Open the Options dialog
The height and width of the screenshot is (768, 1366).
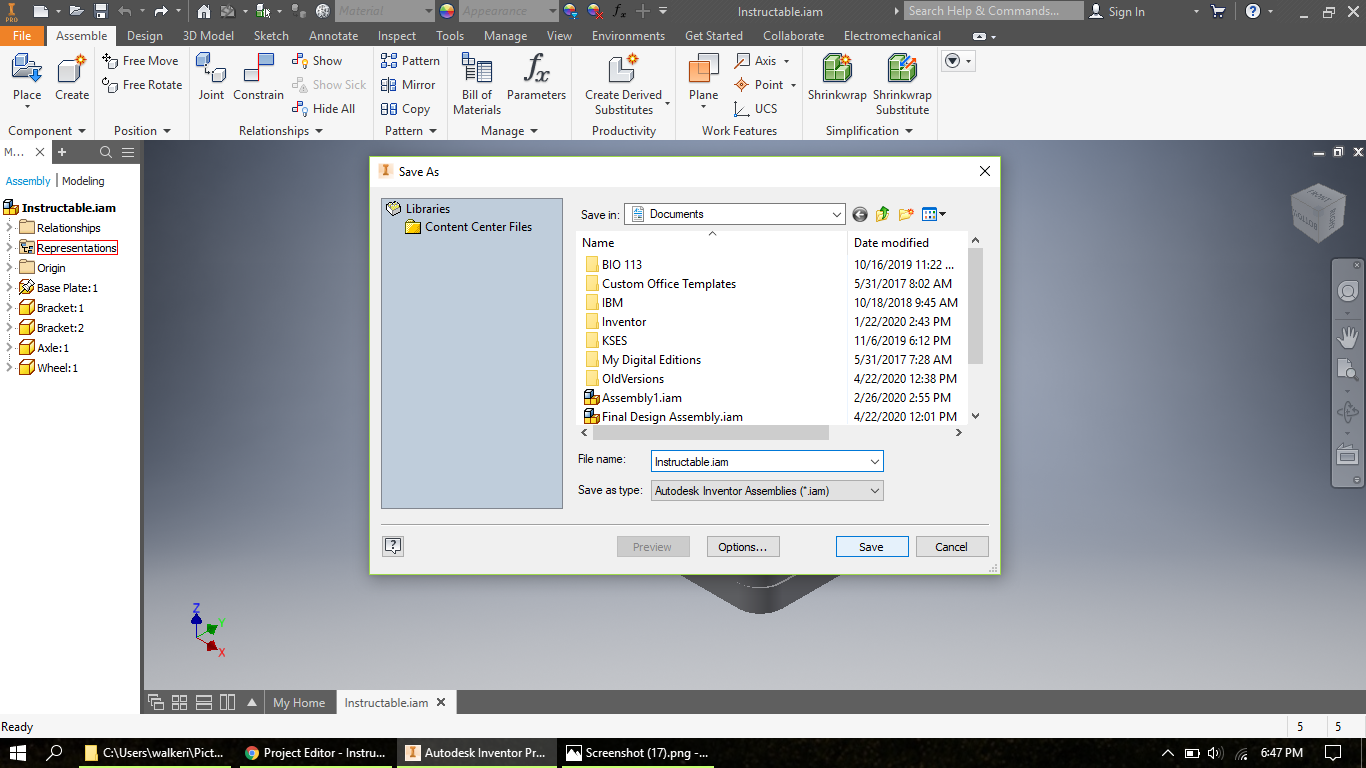click(743, 546)
